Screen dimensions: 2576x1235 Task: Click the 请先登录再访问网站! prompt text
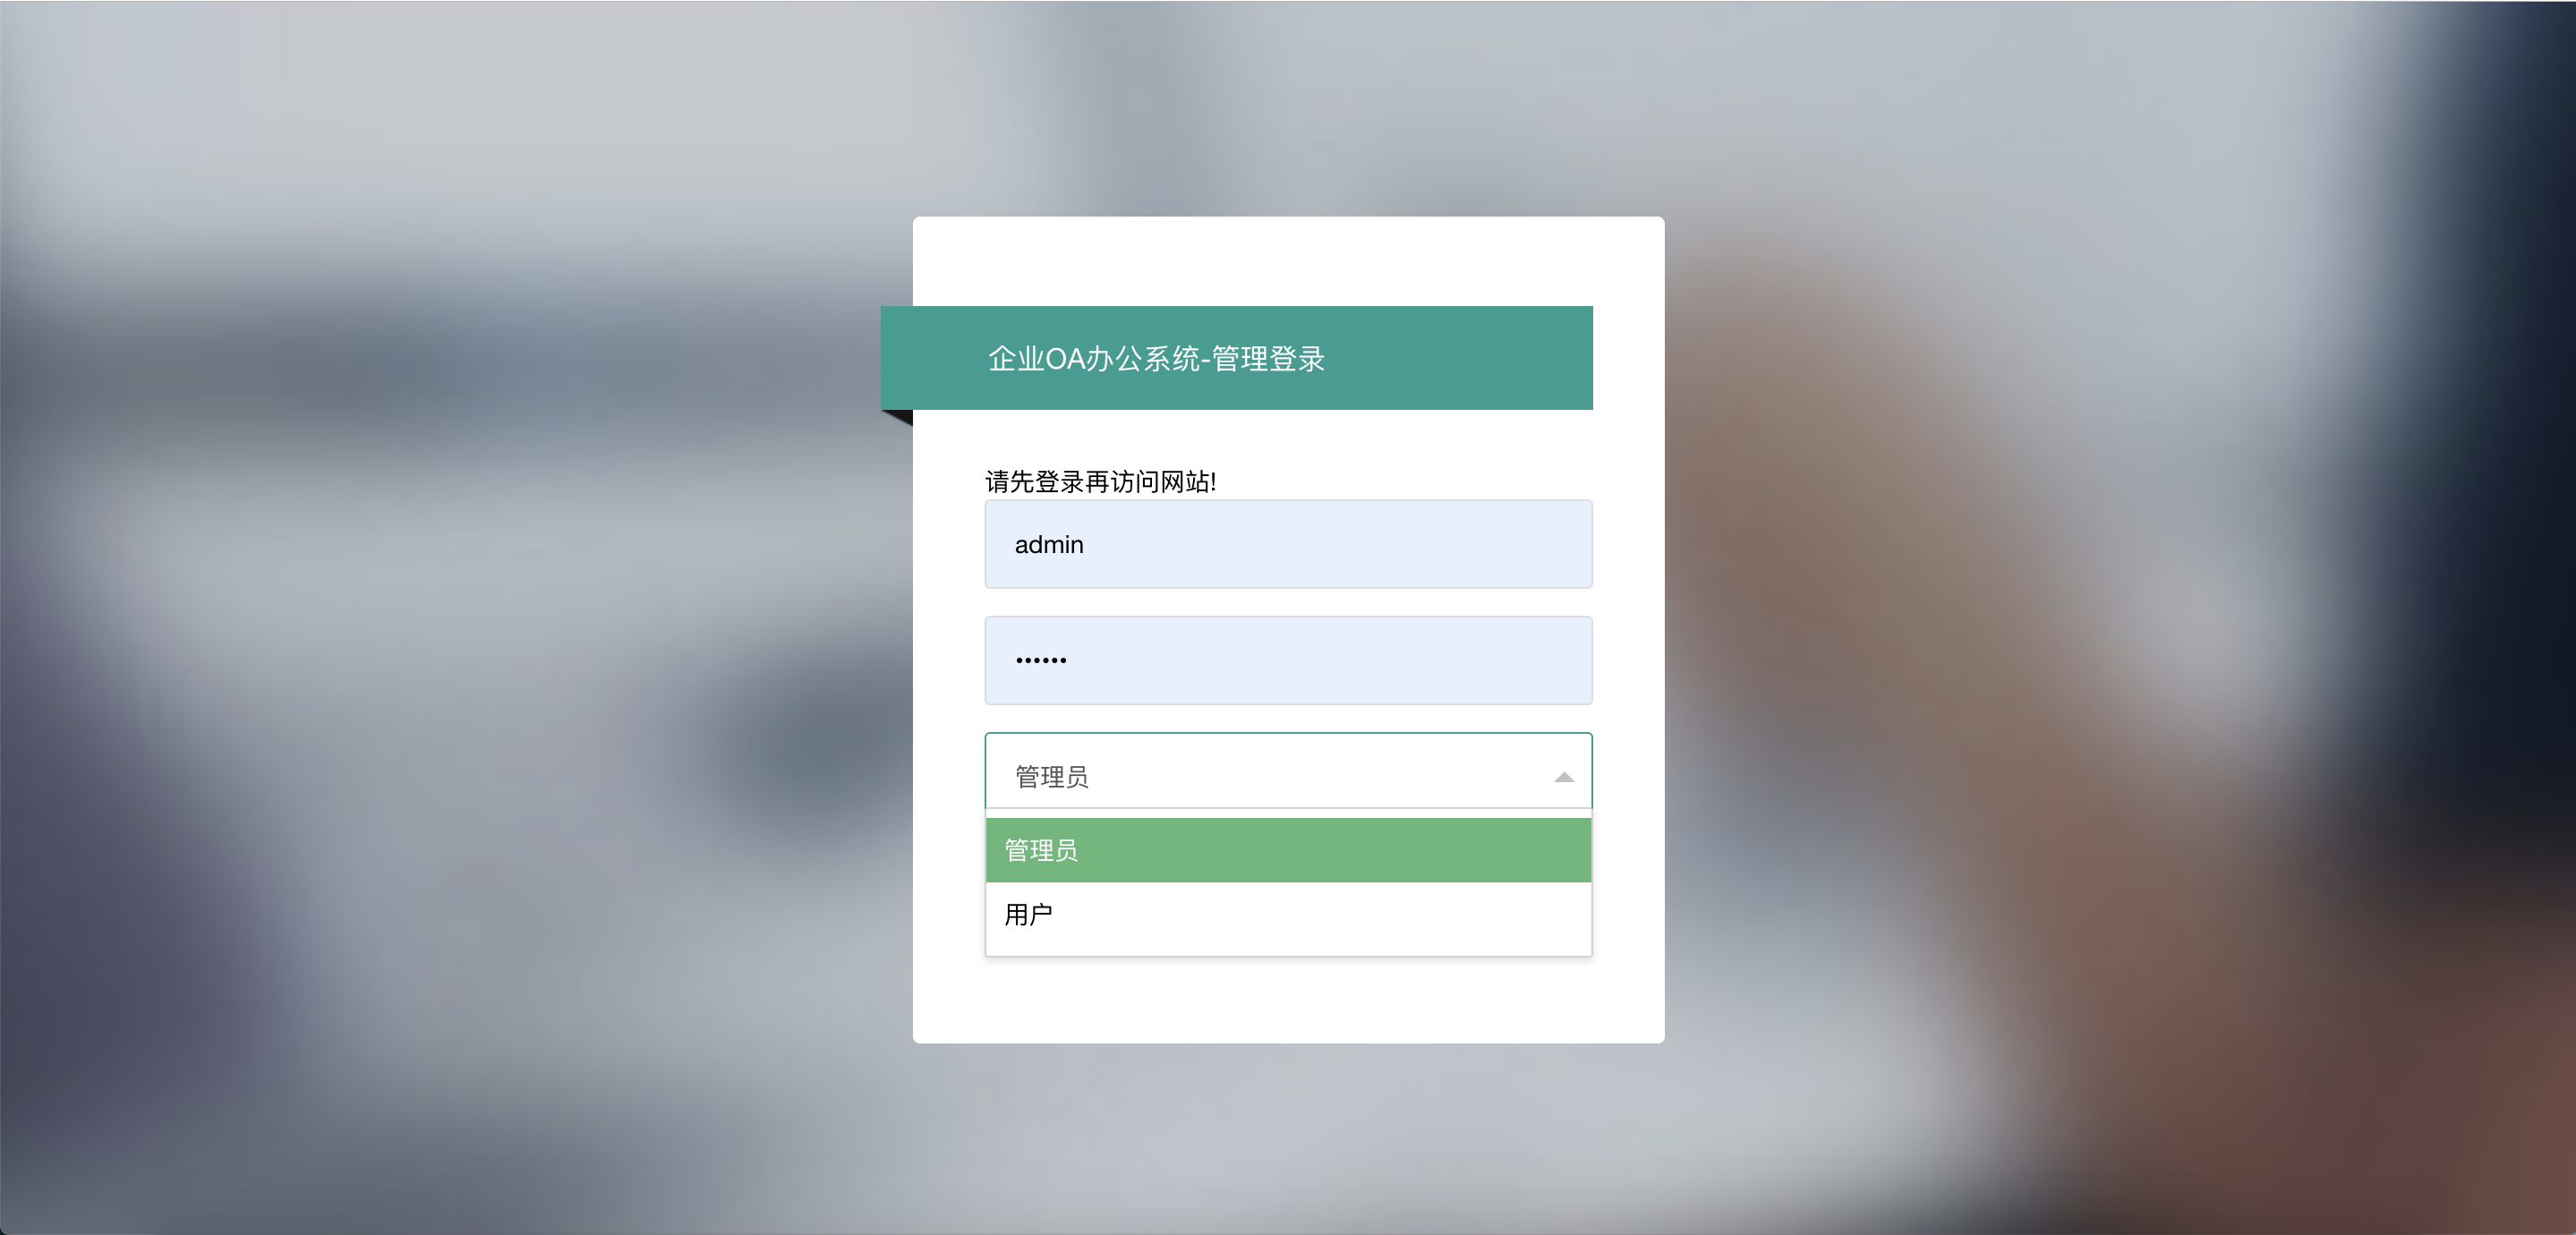click(1100, 482)
